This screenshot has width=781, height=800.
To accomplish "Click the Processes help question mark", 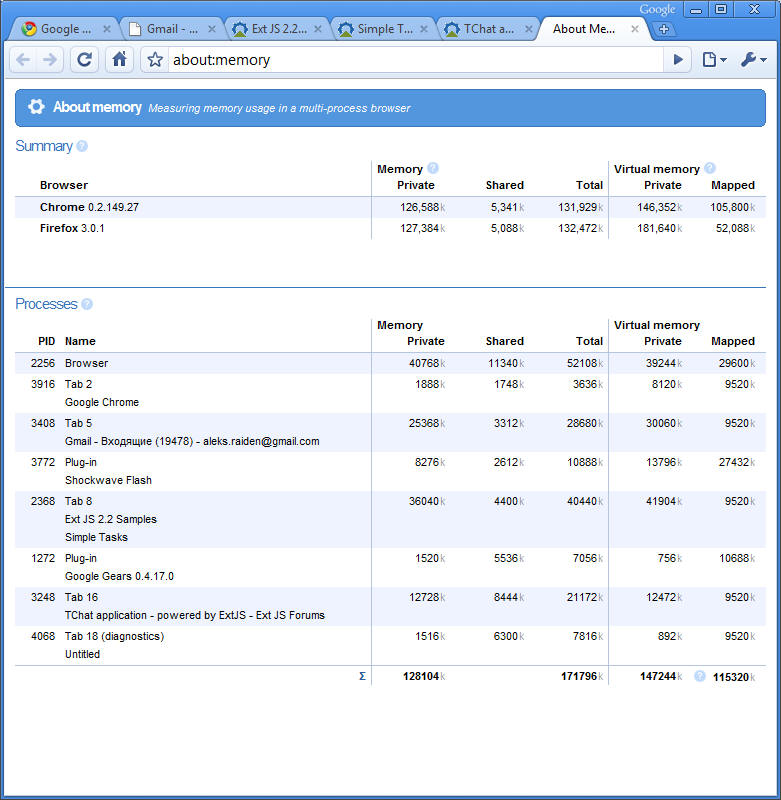I will [x=87, y=304].
